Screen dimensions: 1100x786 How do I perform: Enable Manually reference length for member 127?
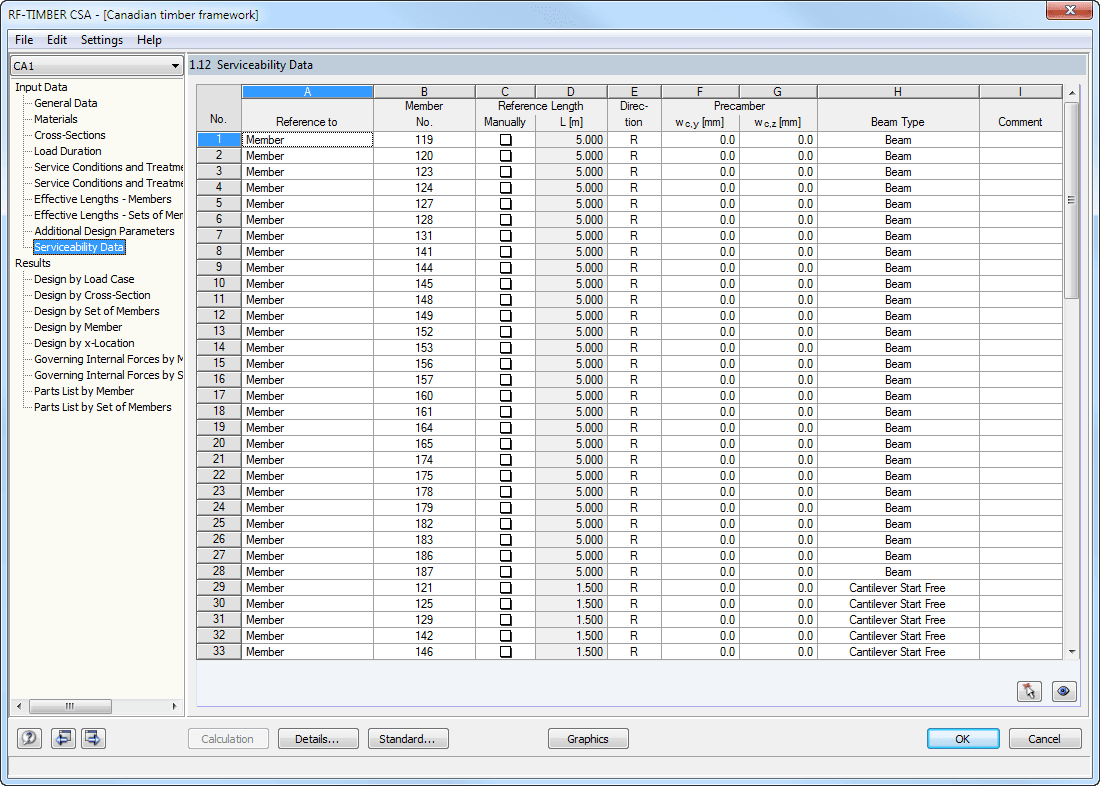[x=505, y=203]
